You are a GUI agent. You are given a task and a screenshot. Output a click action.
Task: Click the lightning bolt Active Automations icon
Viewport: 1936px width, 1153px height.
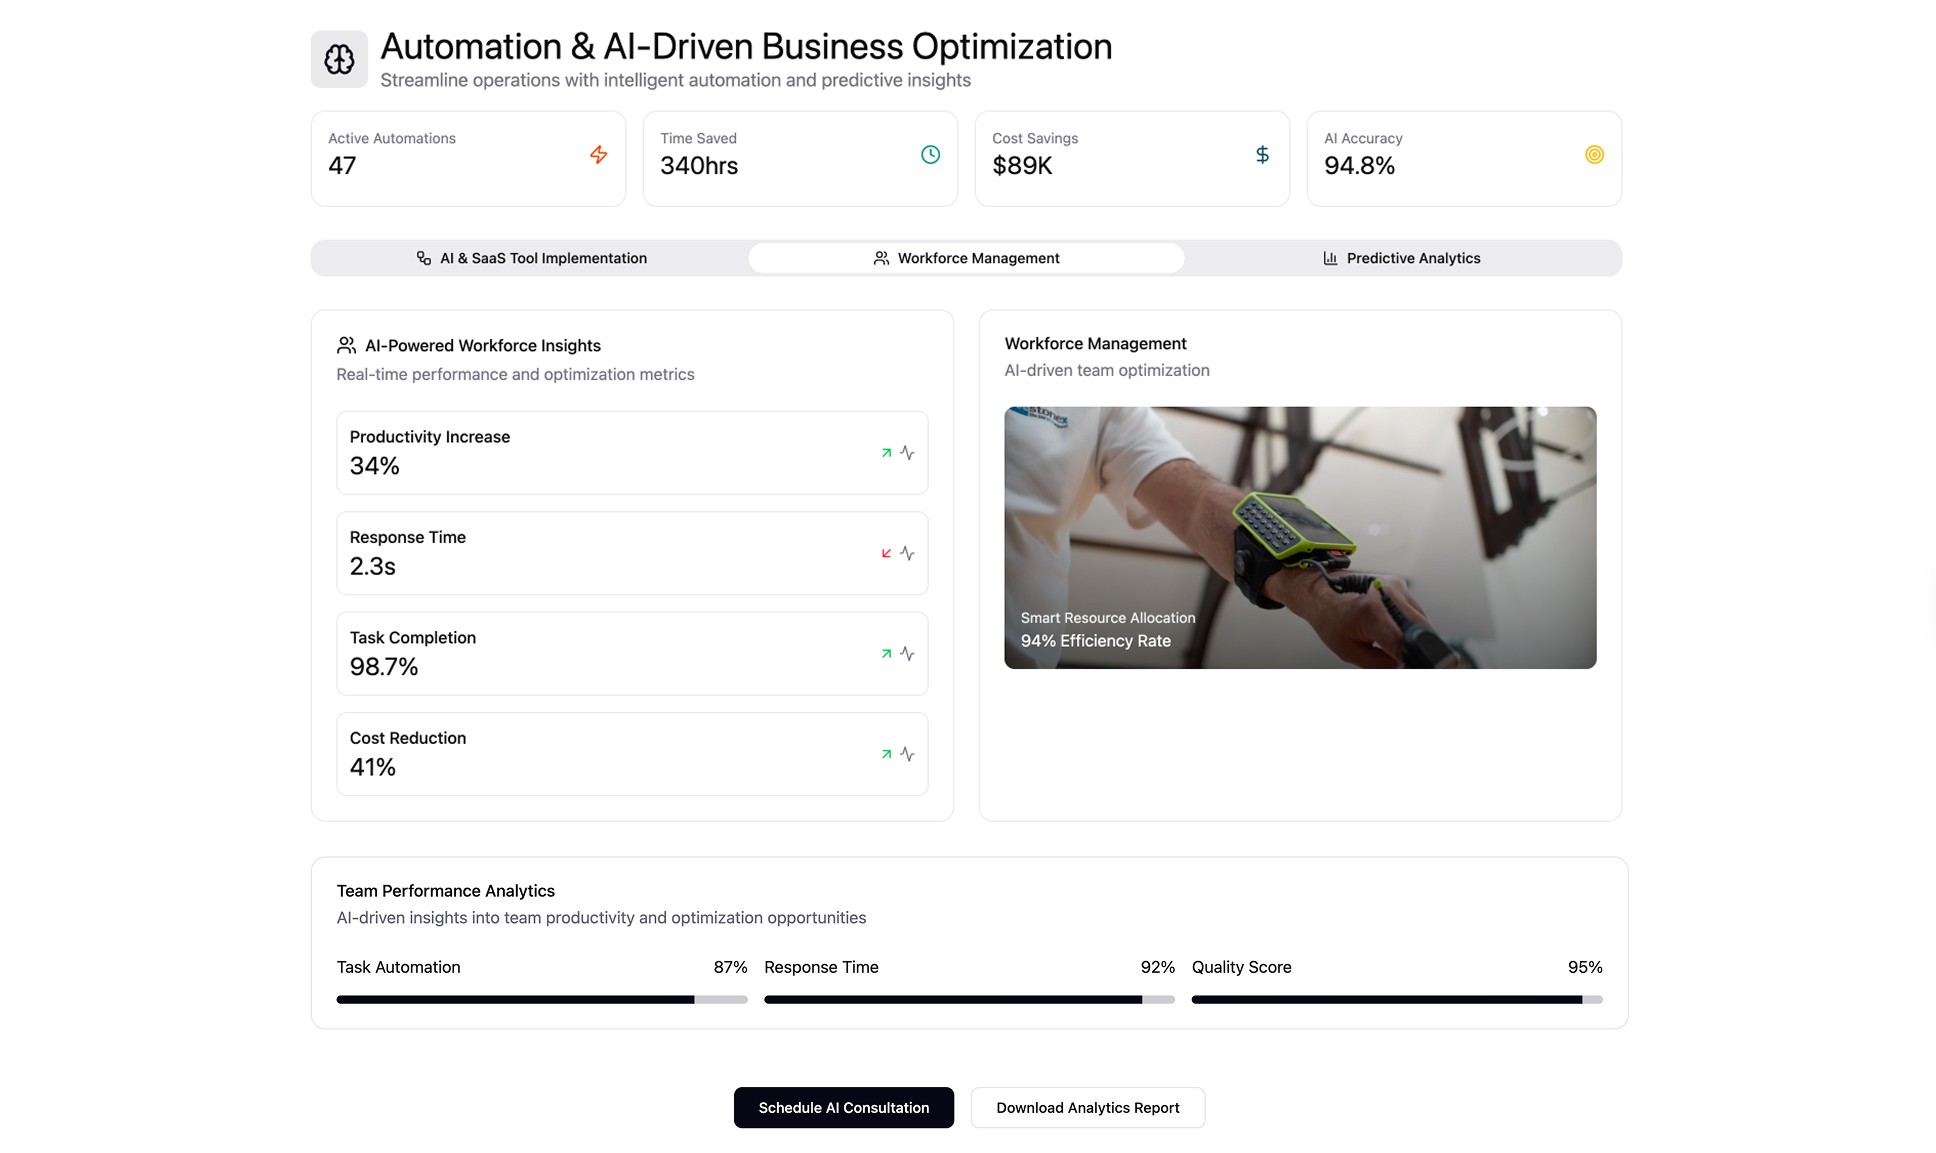coord(598,155)
